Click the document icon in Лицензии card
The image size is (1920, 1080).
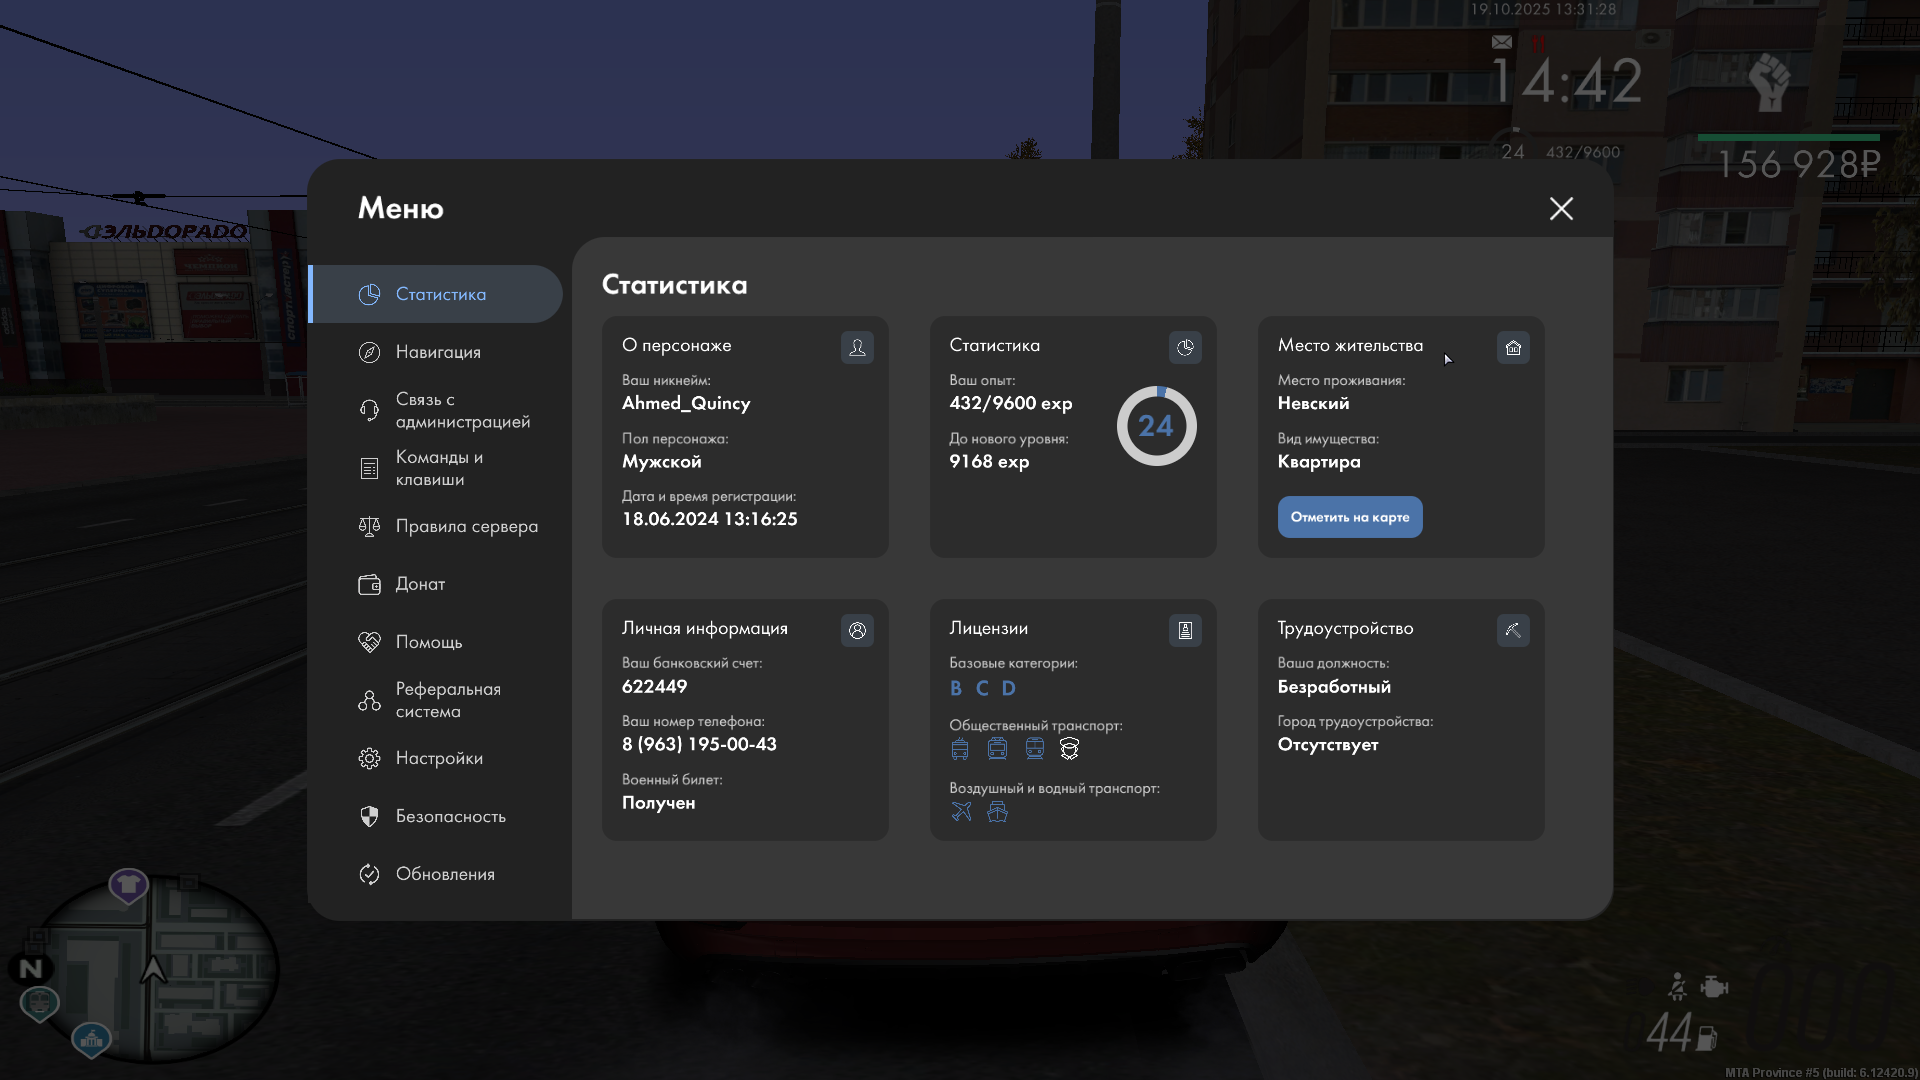(1185, 630)
